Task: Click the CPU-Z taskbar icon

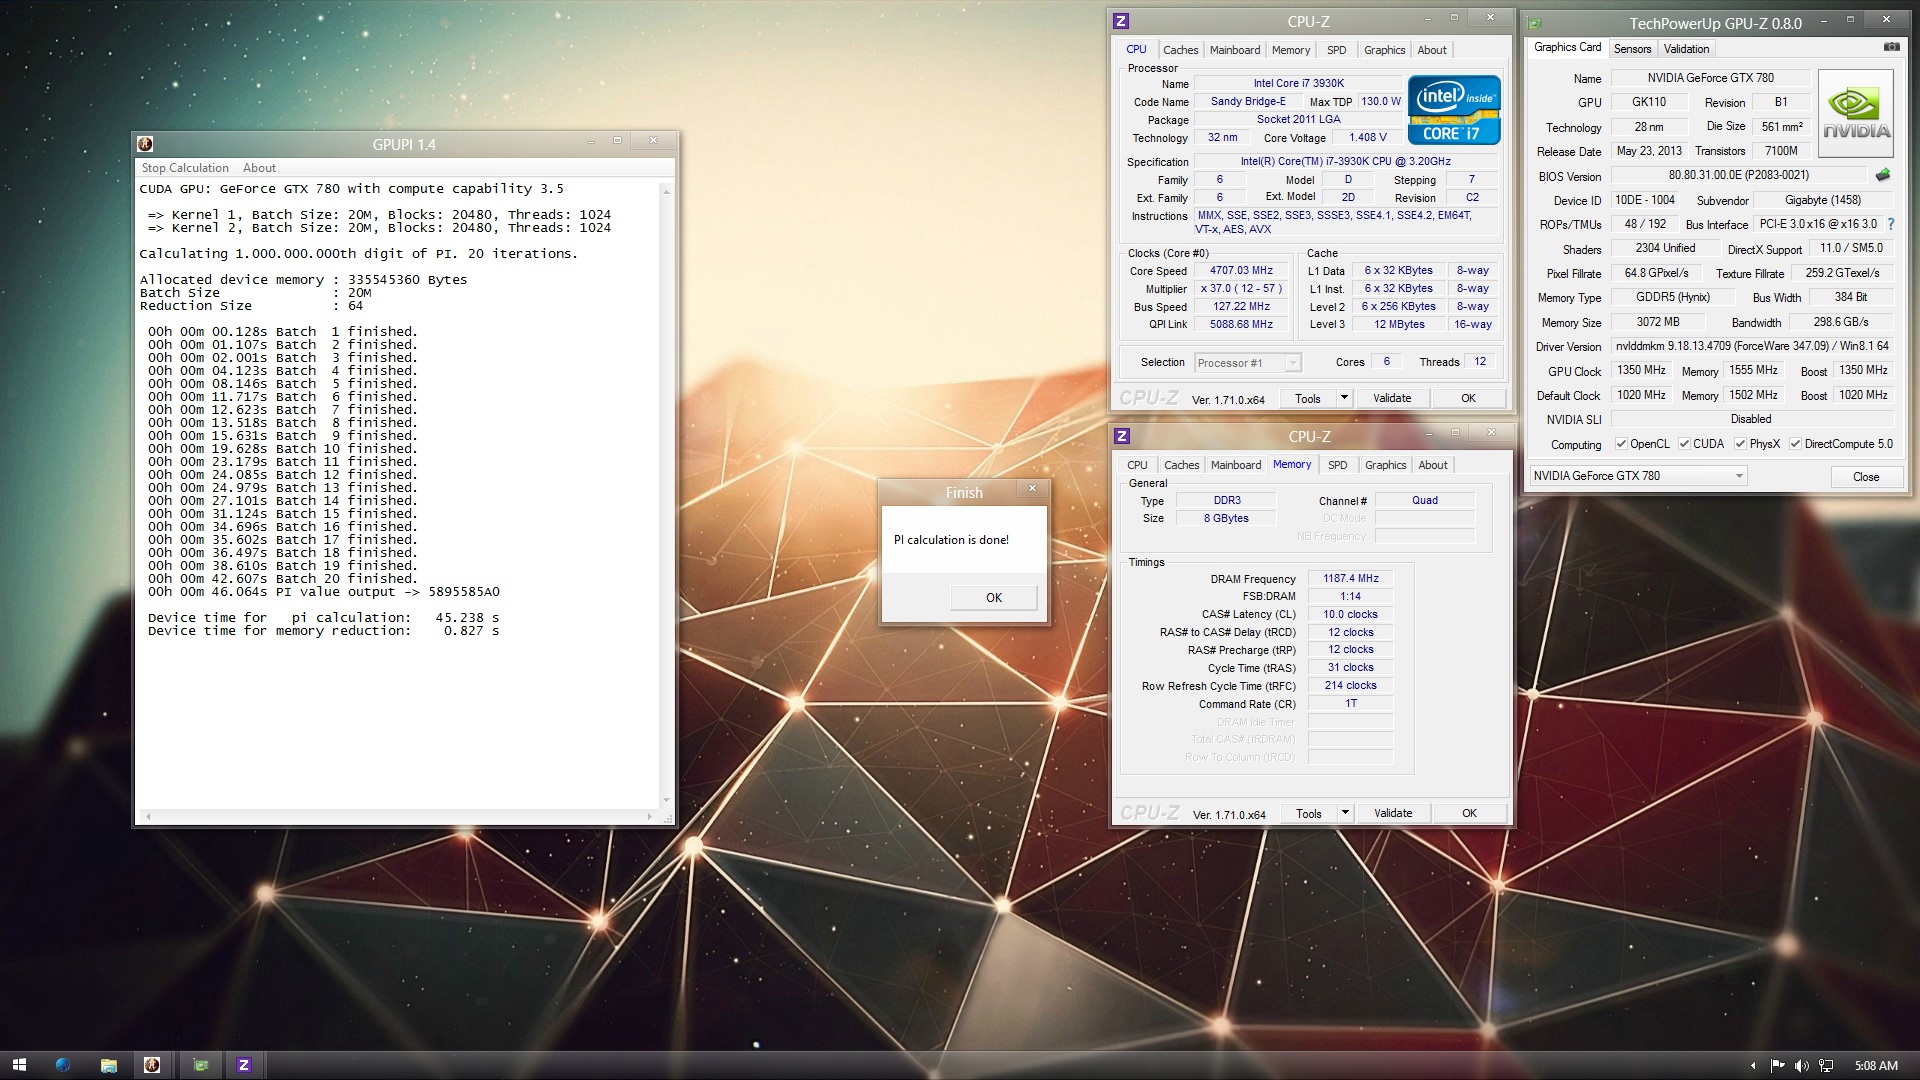Action: pyautogui.click(x=244, y=1065)
